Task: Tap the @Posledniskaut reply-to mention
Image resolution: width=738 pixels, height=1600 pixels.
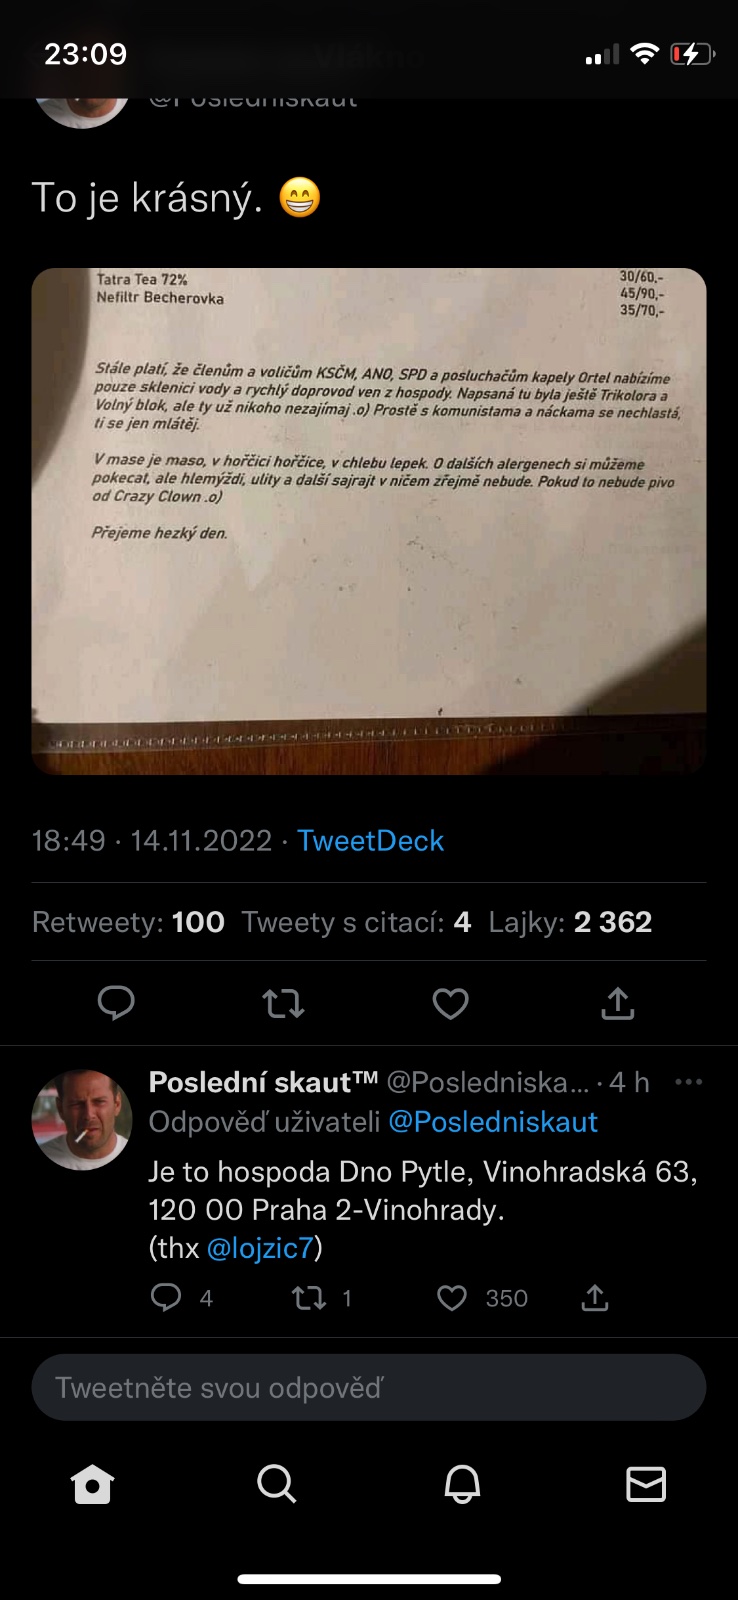Action: coord(492,1122)
